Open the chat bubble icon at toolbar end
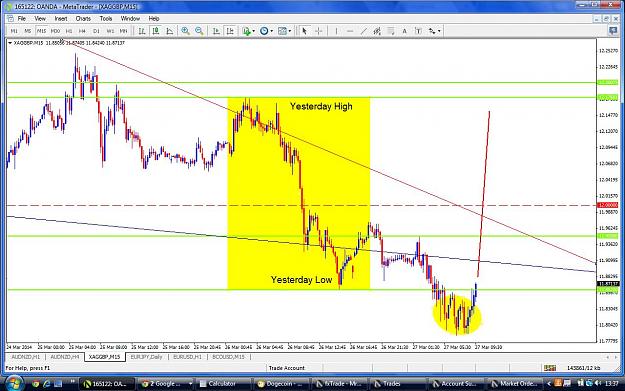 (613, 31)
